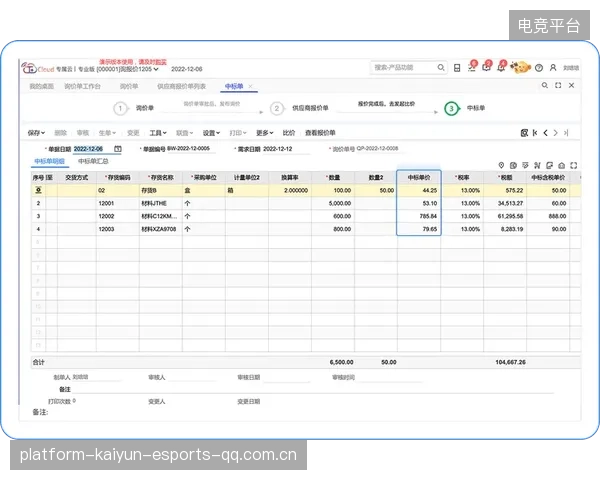
Task: Switch to the 我的桌面 tab
Action: pyautogui.click(x=41, y=86)
